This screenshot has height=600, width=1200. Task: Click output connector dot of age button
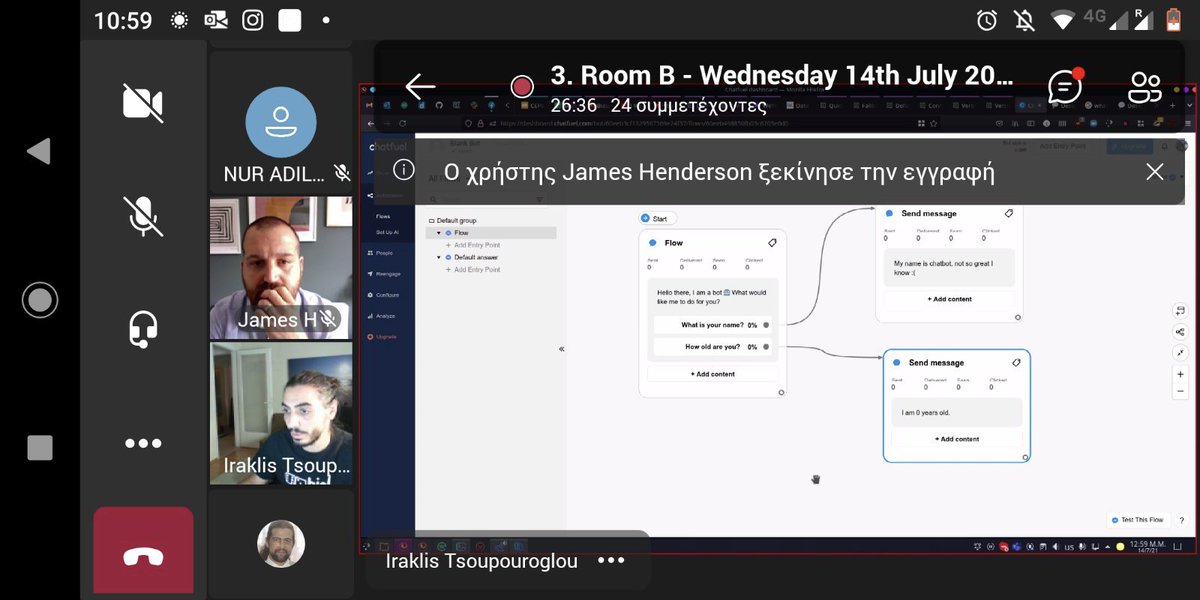click(766, 347)
